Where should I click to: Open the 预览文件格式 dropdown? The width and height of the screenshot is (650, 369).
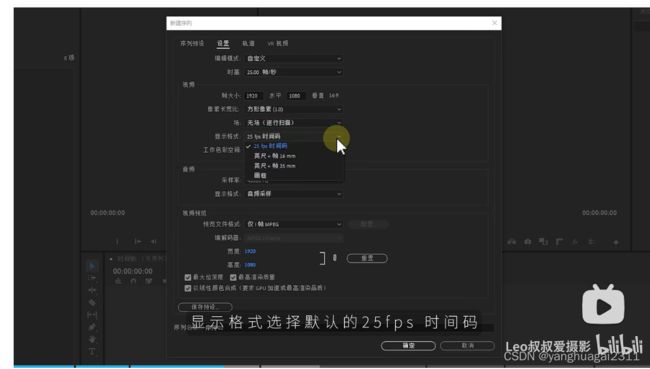click(294, 224)
